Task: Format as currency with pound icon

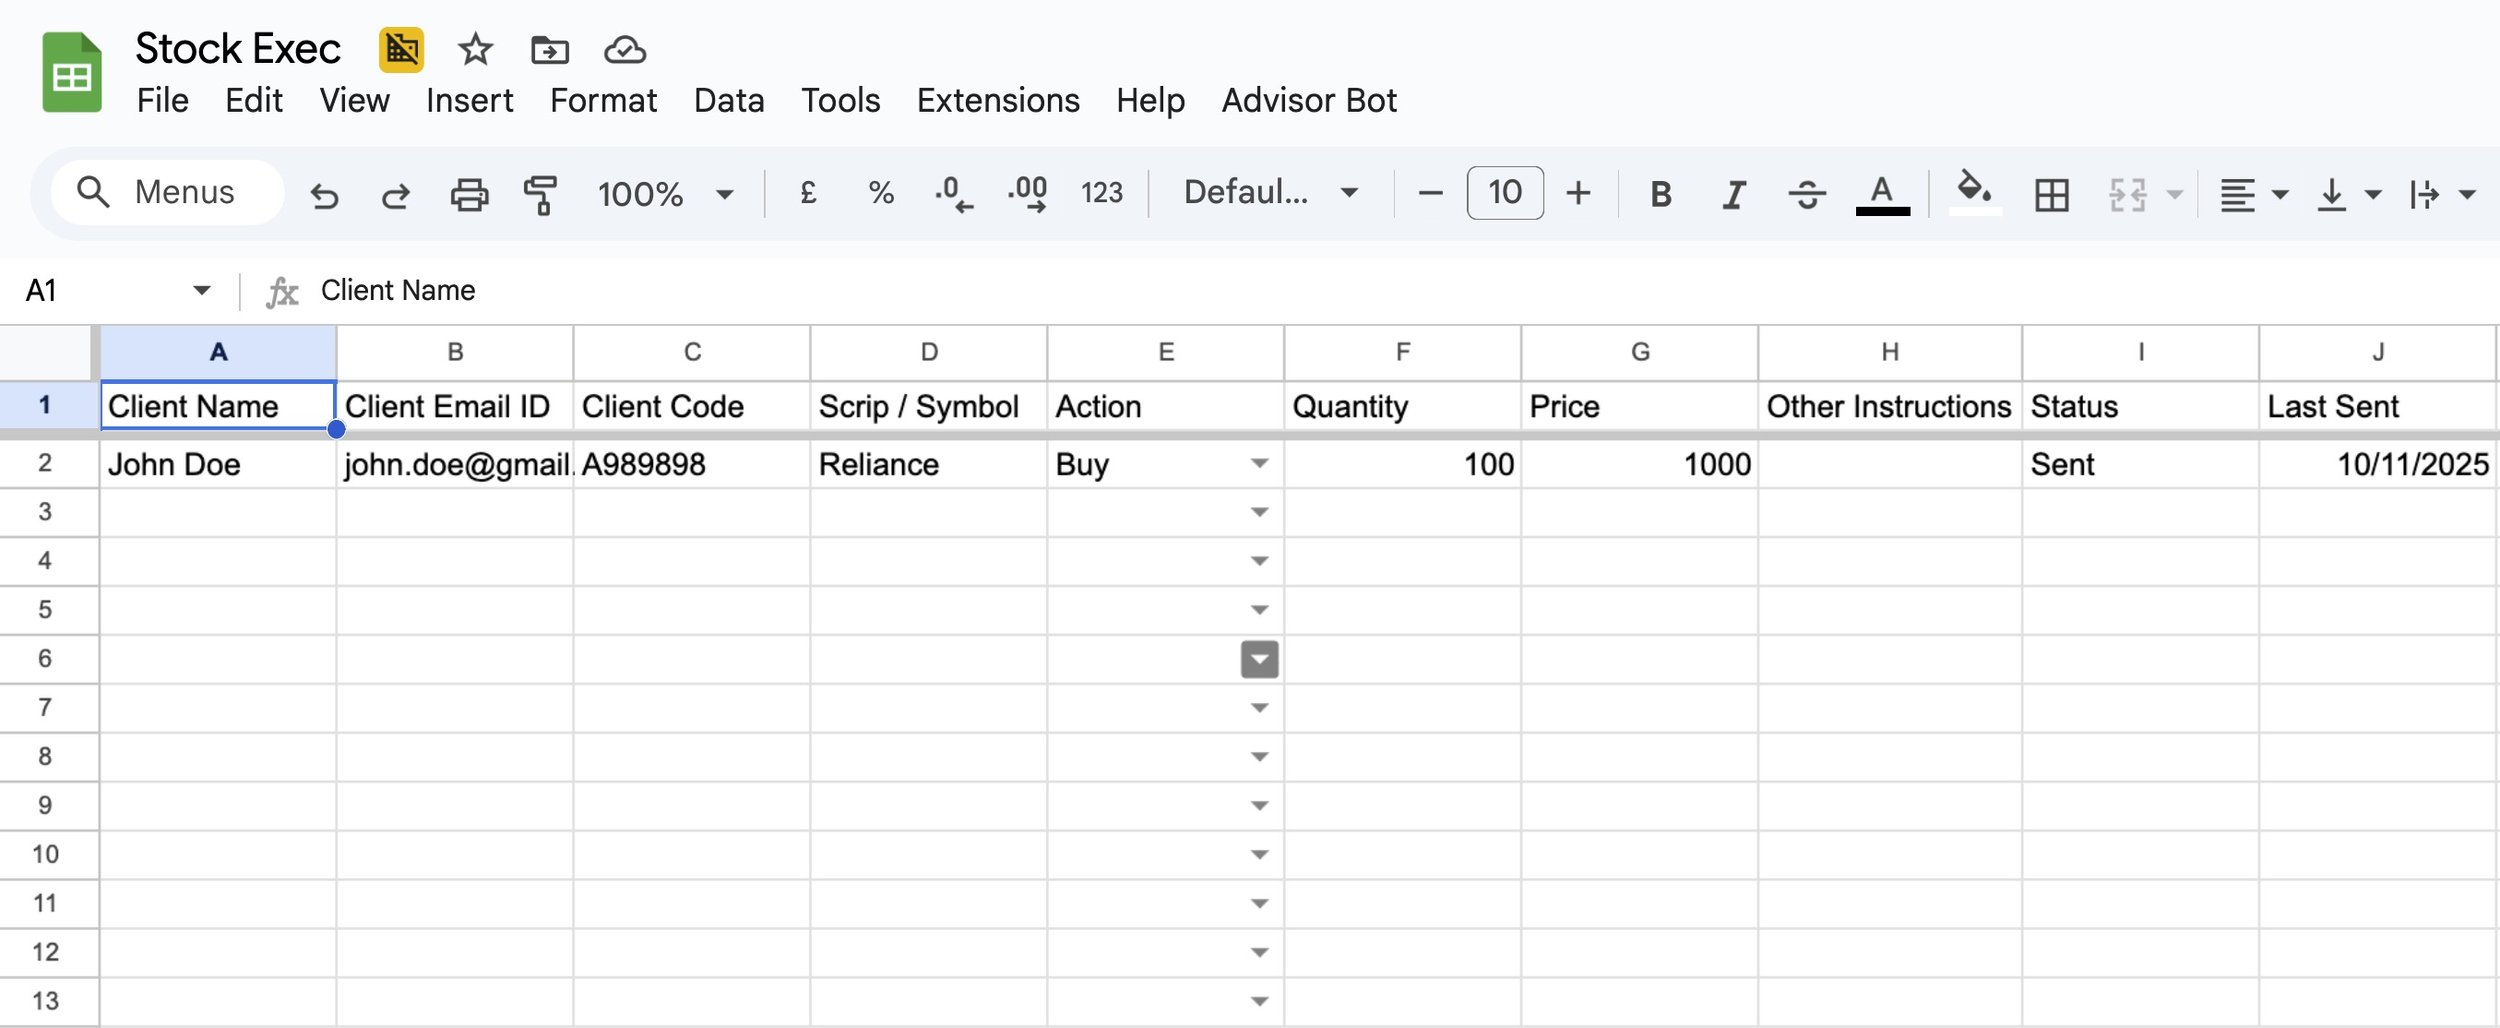Action: coord(808,192)
